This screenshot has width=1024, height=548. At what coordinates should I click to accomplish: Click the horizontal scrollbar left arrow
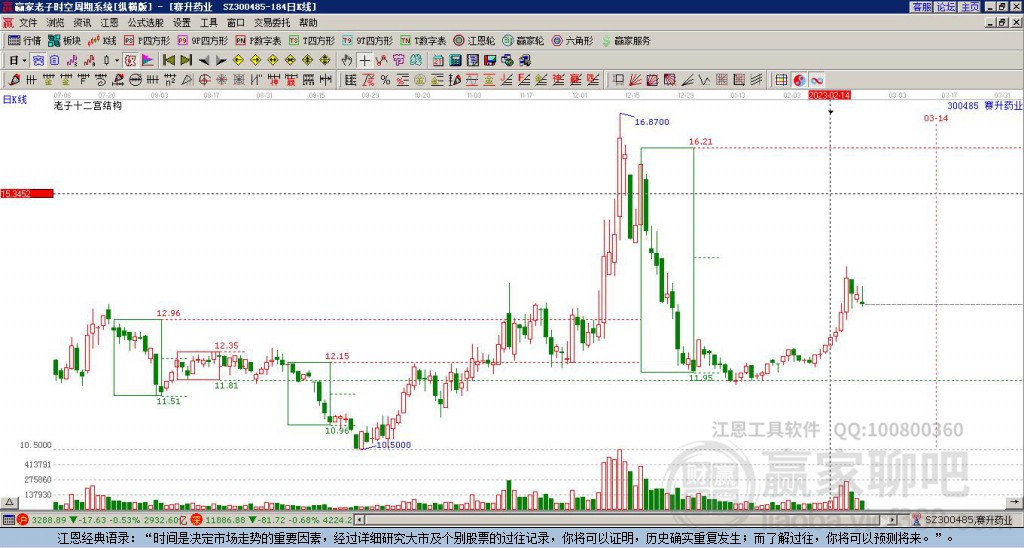(359, 520)
